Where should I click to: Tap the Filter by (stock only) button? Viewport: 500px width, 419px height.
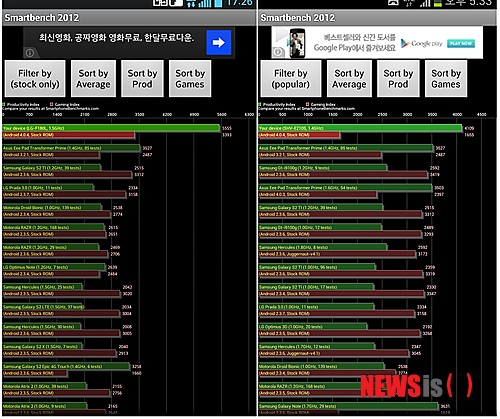35,79
